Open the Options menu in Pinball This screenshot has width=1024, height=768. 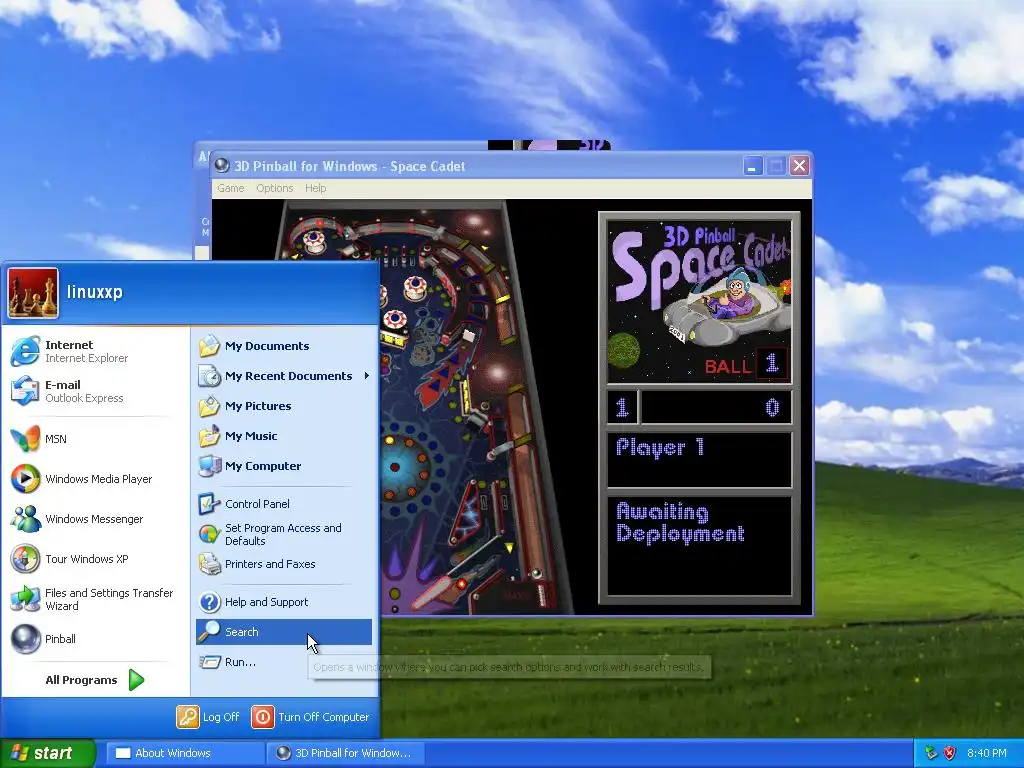tap(274, 188)
